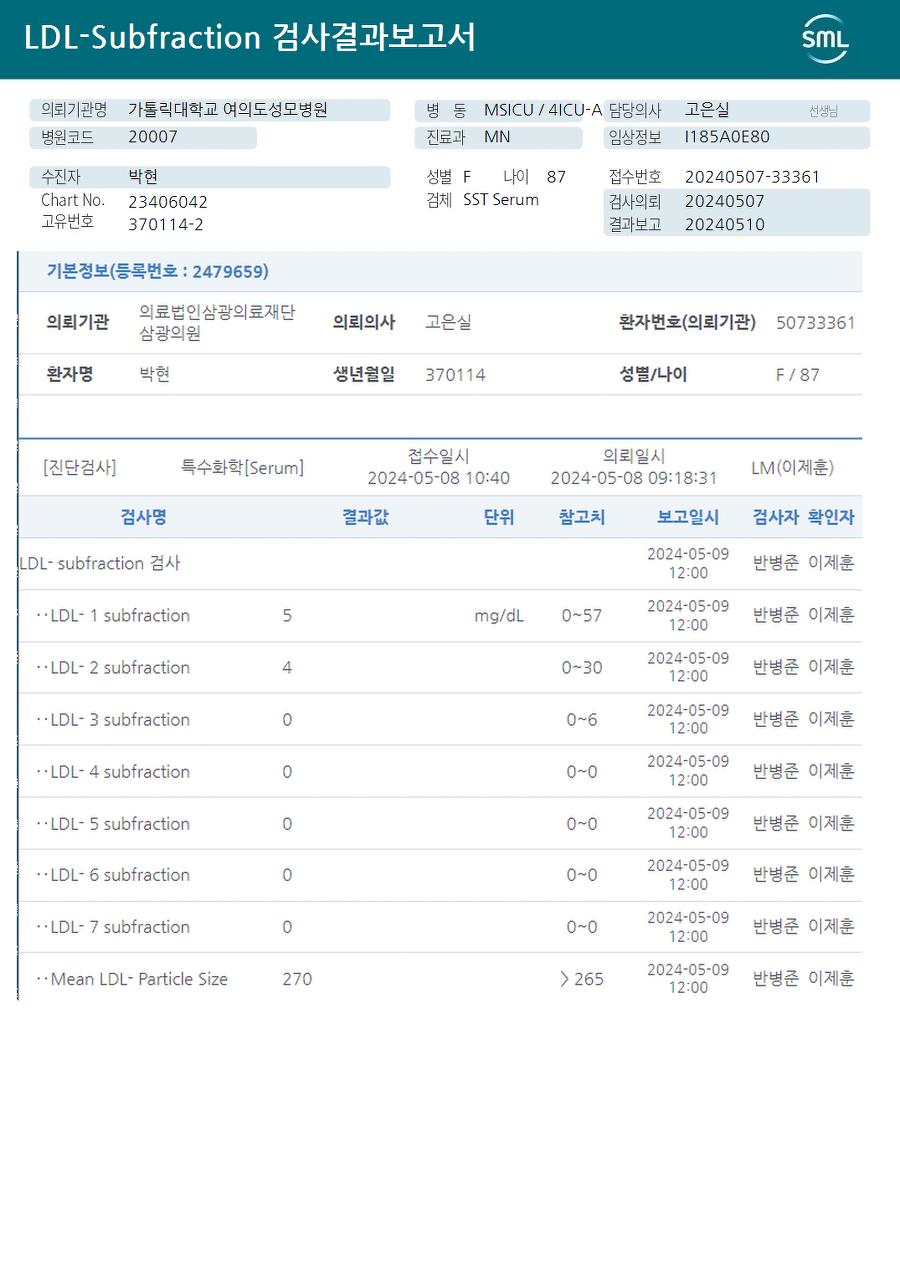Select reference range '0~6'
Image resolution: width=900 pixels, height=1271 pixels.
[582, 719]
